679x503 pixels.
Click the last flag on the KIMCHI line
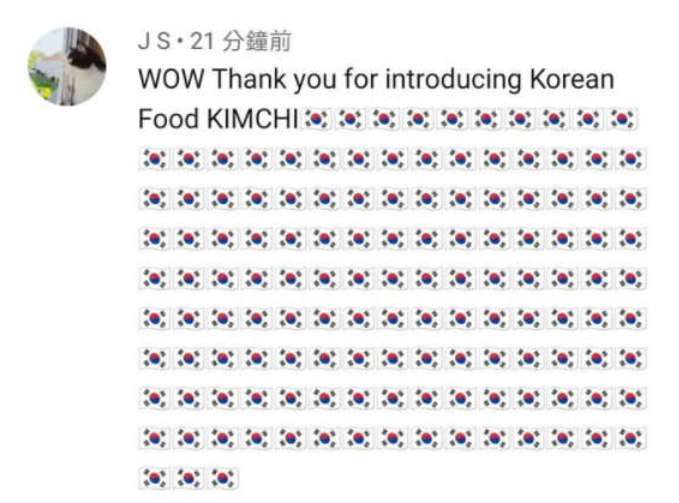(x=622, y=120)
